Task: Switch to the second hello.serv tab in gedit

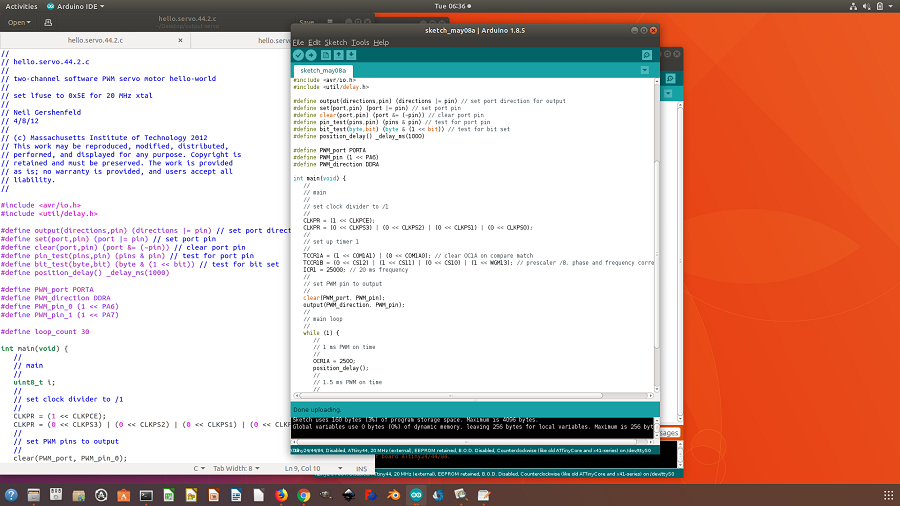Action: point(274,40)
